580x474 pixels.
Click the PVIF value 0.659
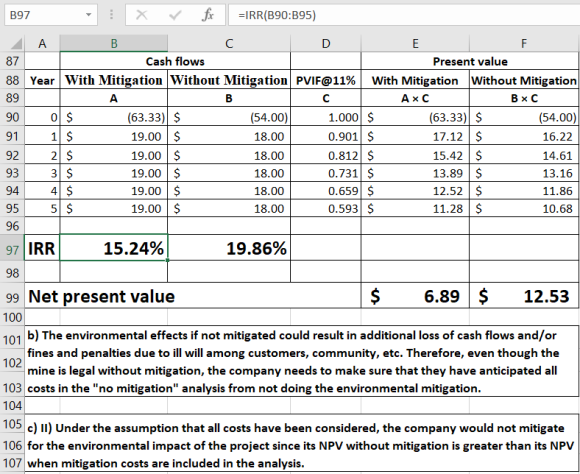tap(326, 191)
